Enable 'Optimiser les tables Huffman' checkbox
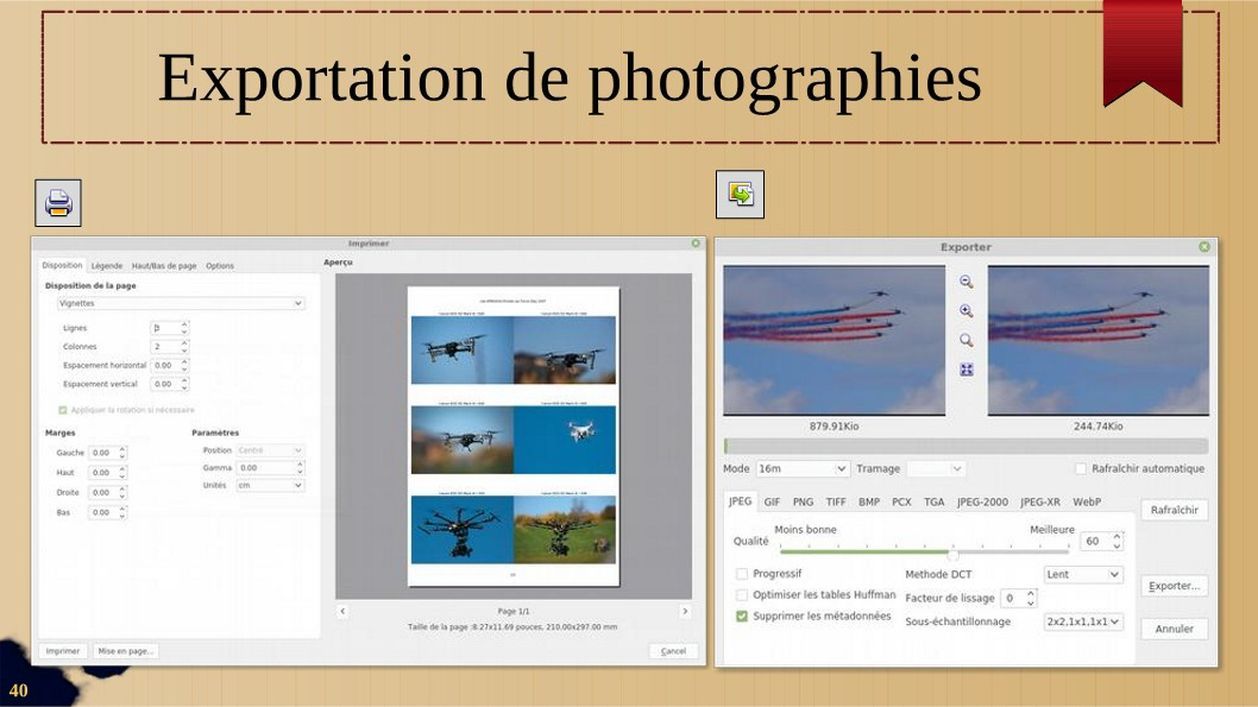 tap(742, 595)
